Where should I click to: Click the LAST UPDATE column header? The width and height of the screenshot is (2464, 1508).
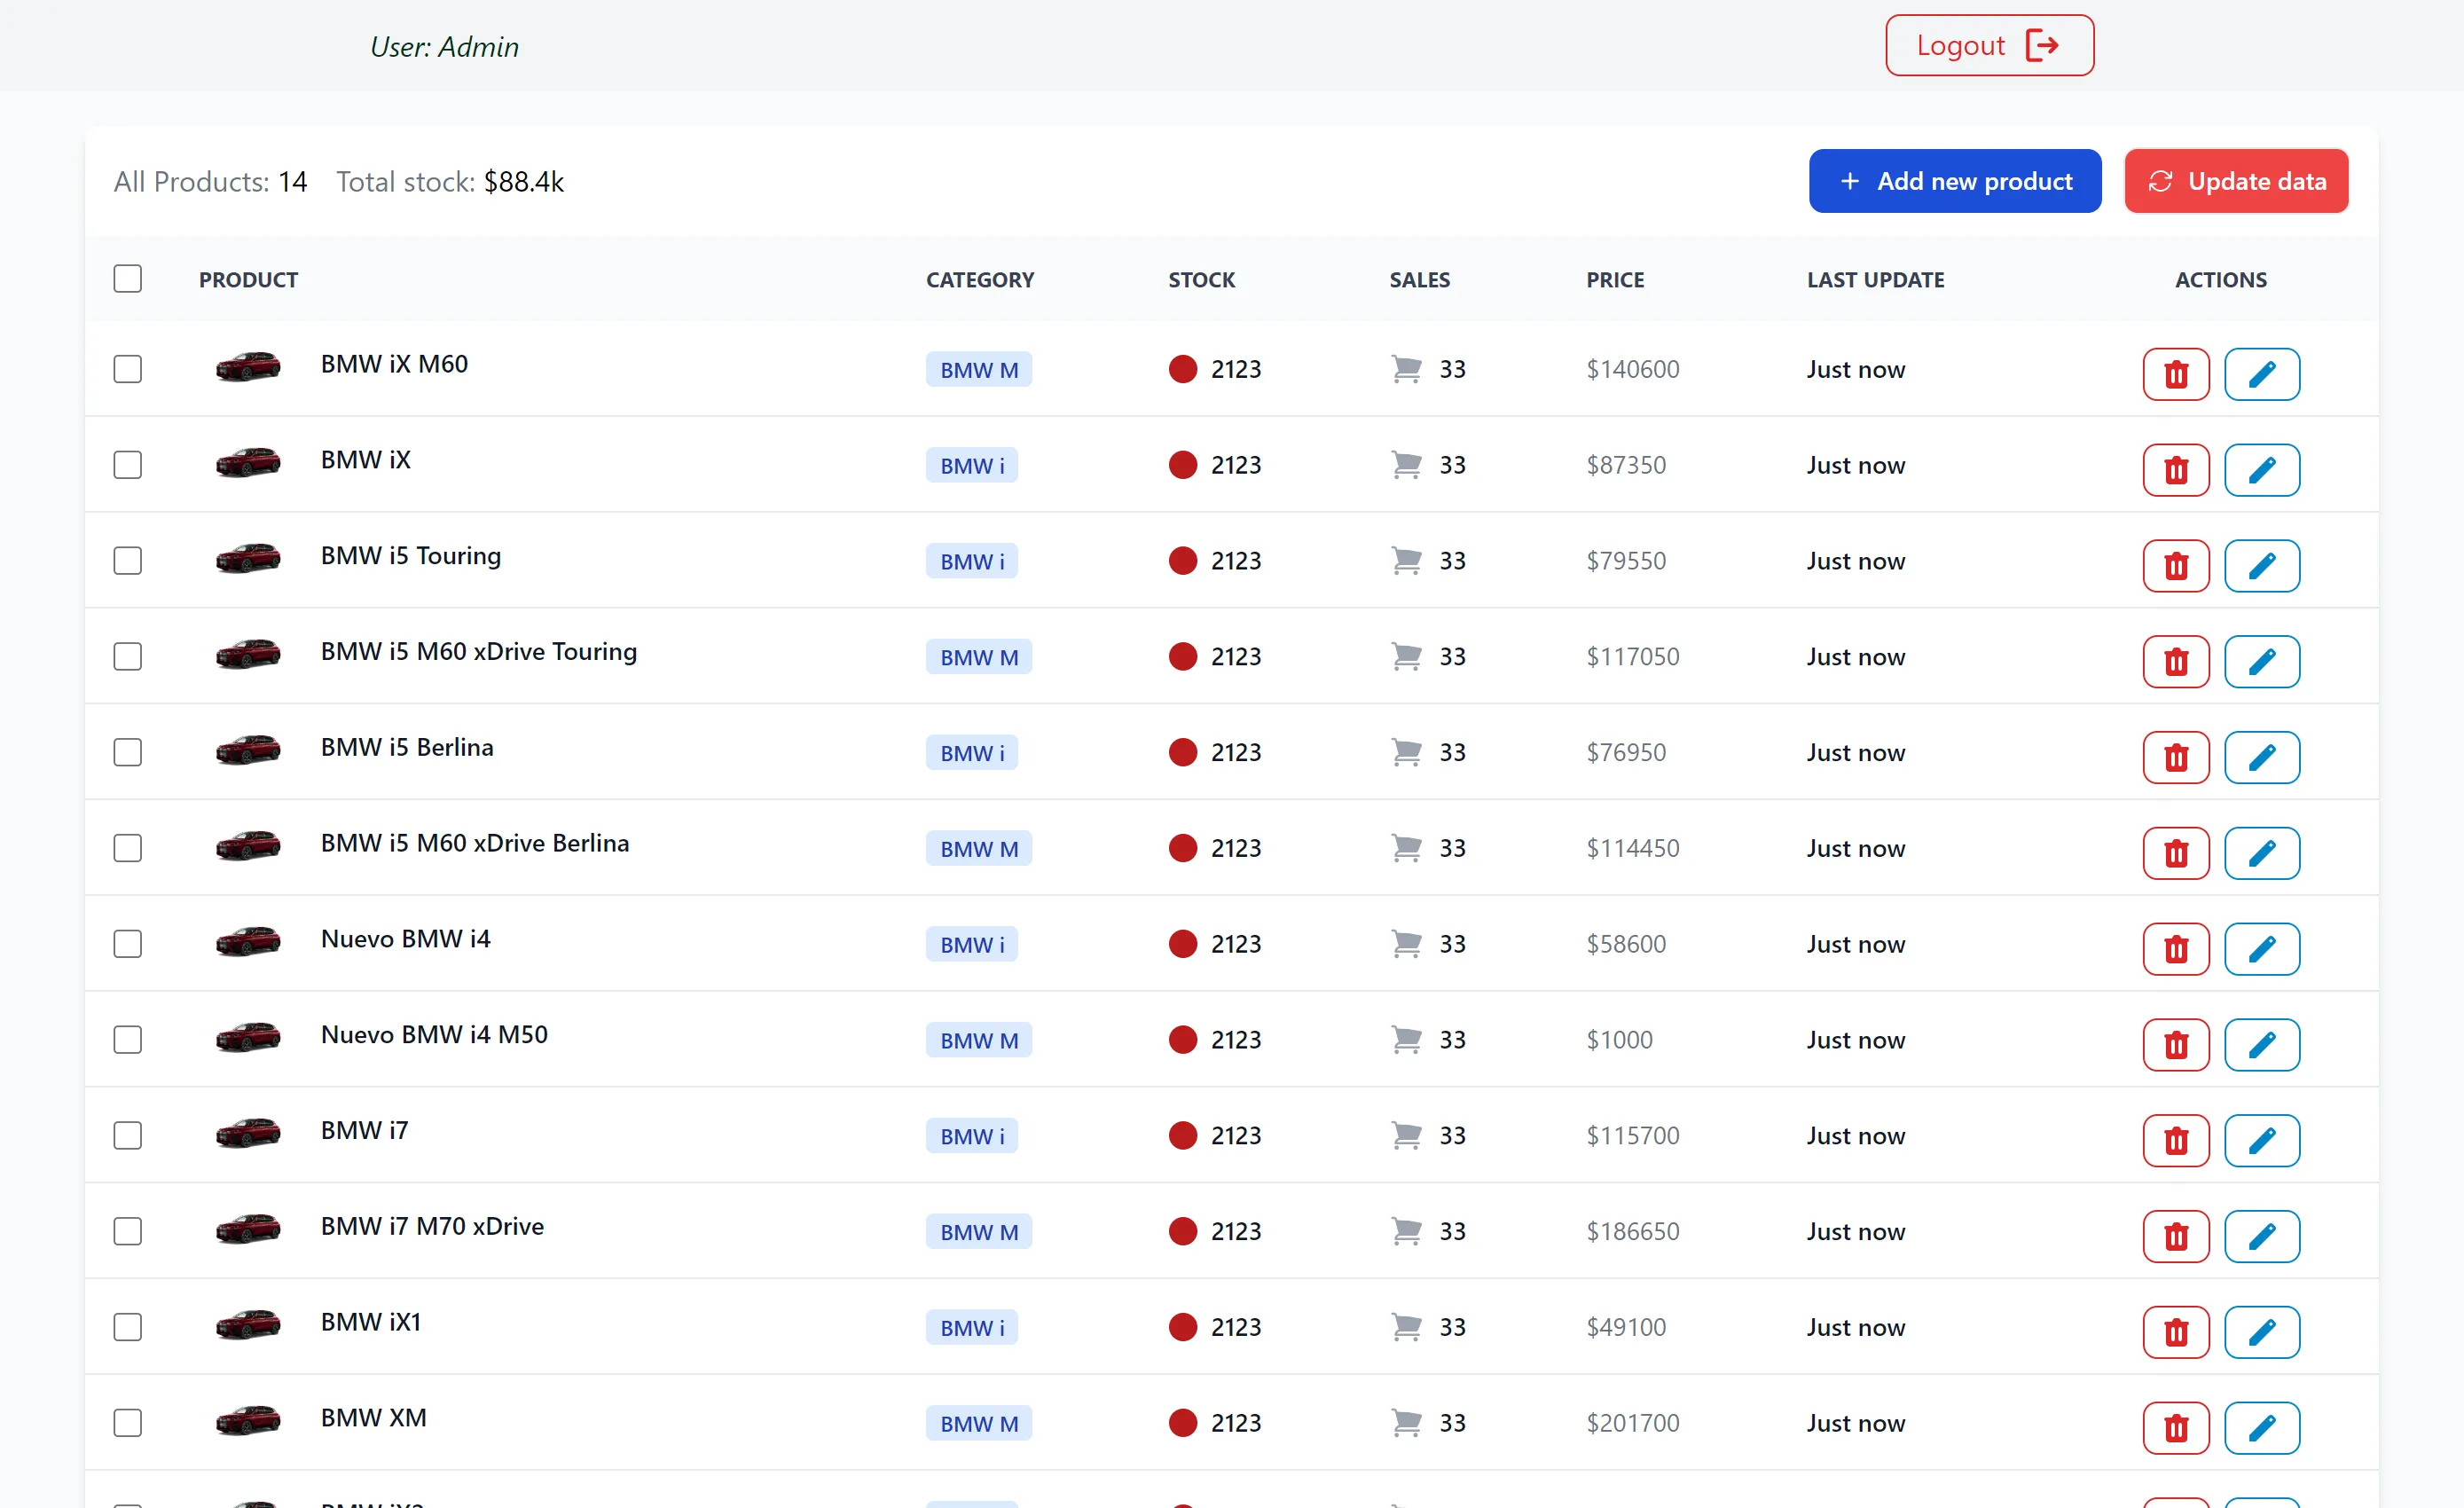(1875, 281)
